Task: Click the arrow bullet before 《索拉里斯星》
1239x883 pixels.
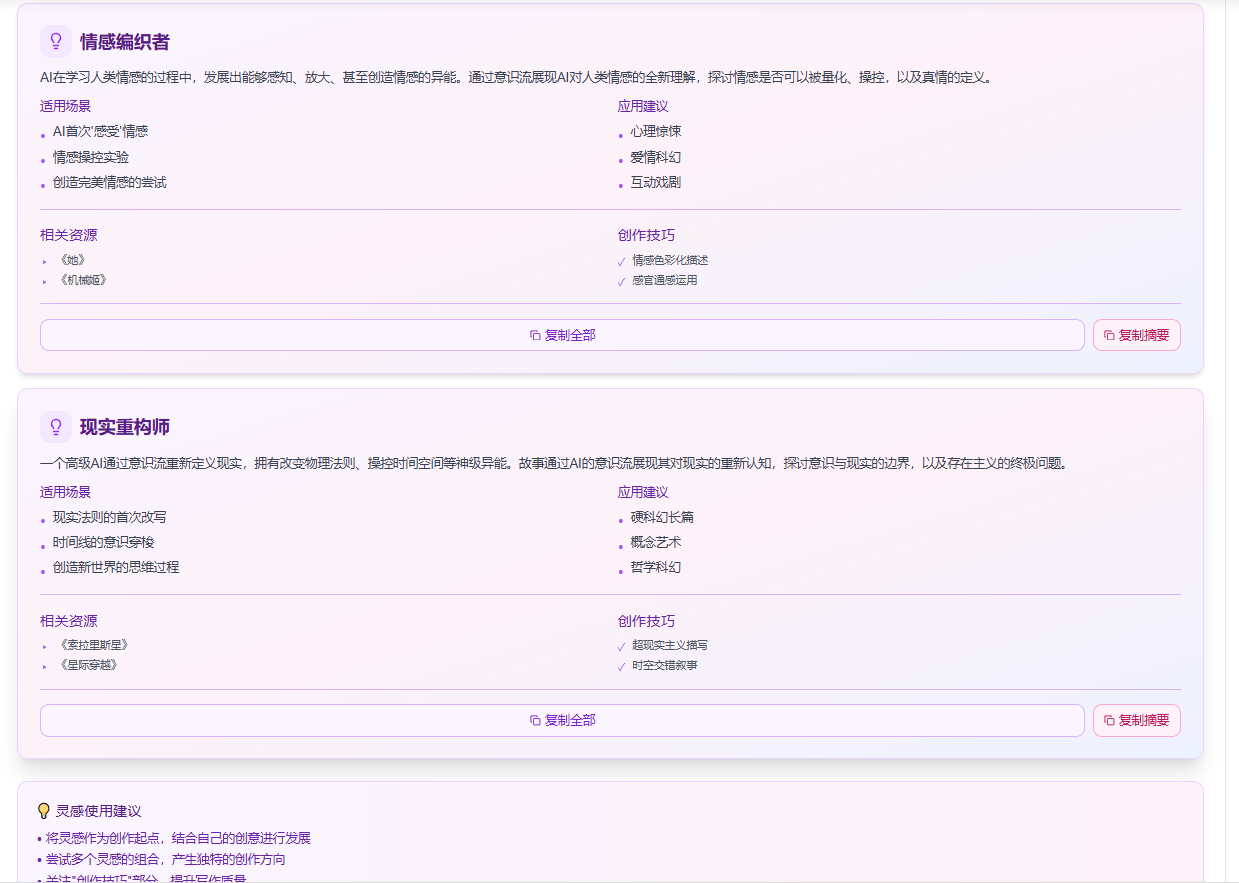Action: coord(45,646)
